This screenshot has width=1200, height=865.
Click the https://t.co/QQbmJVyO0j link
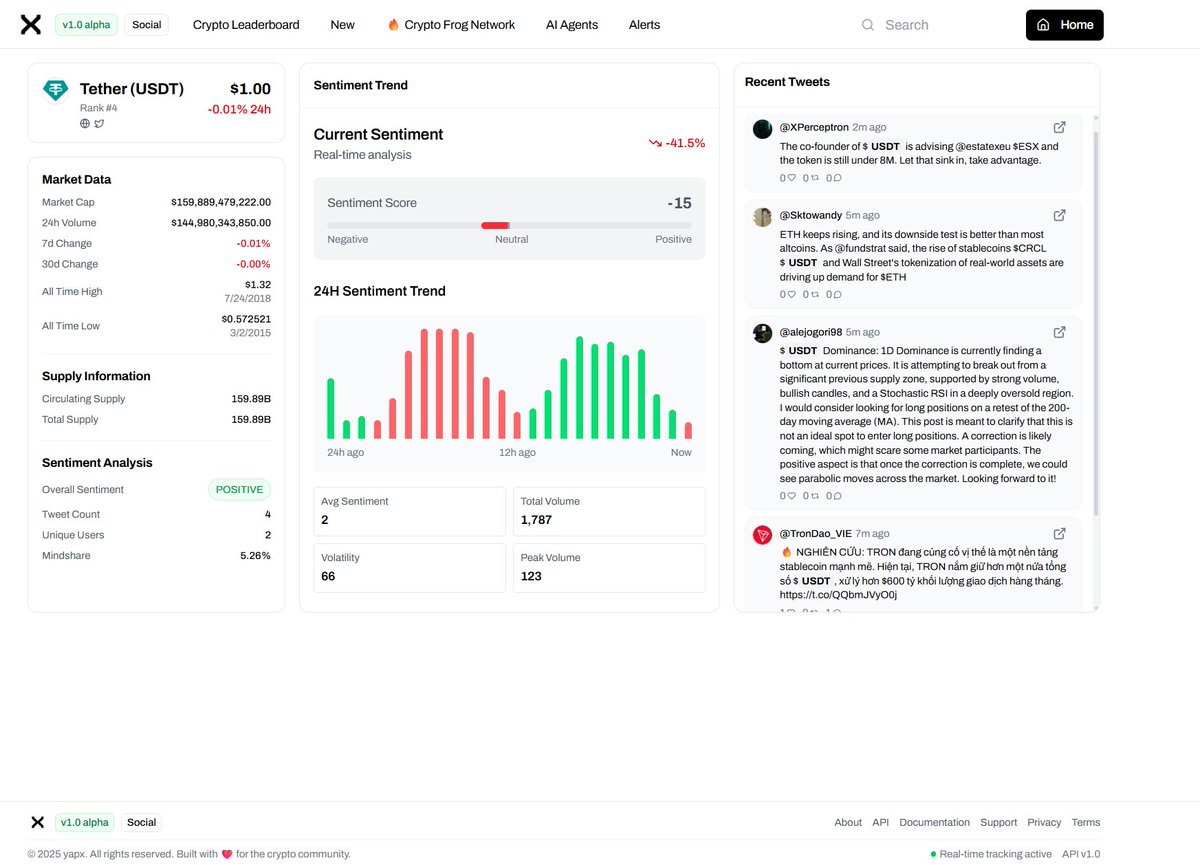(838, 595)
